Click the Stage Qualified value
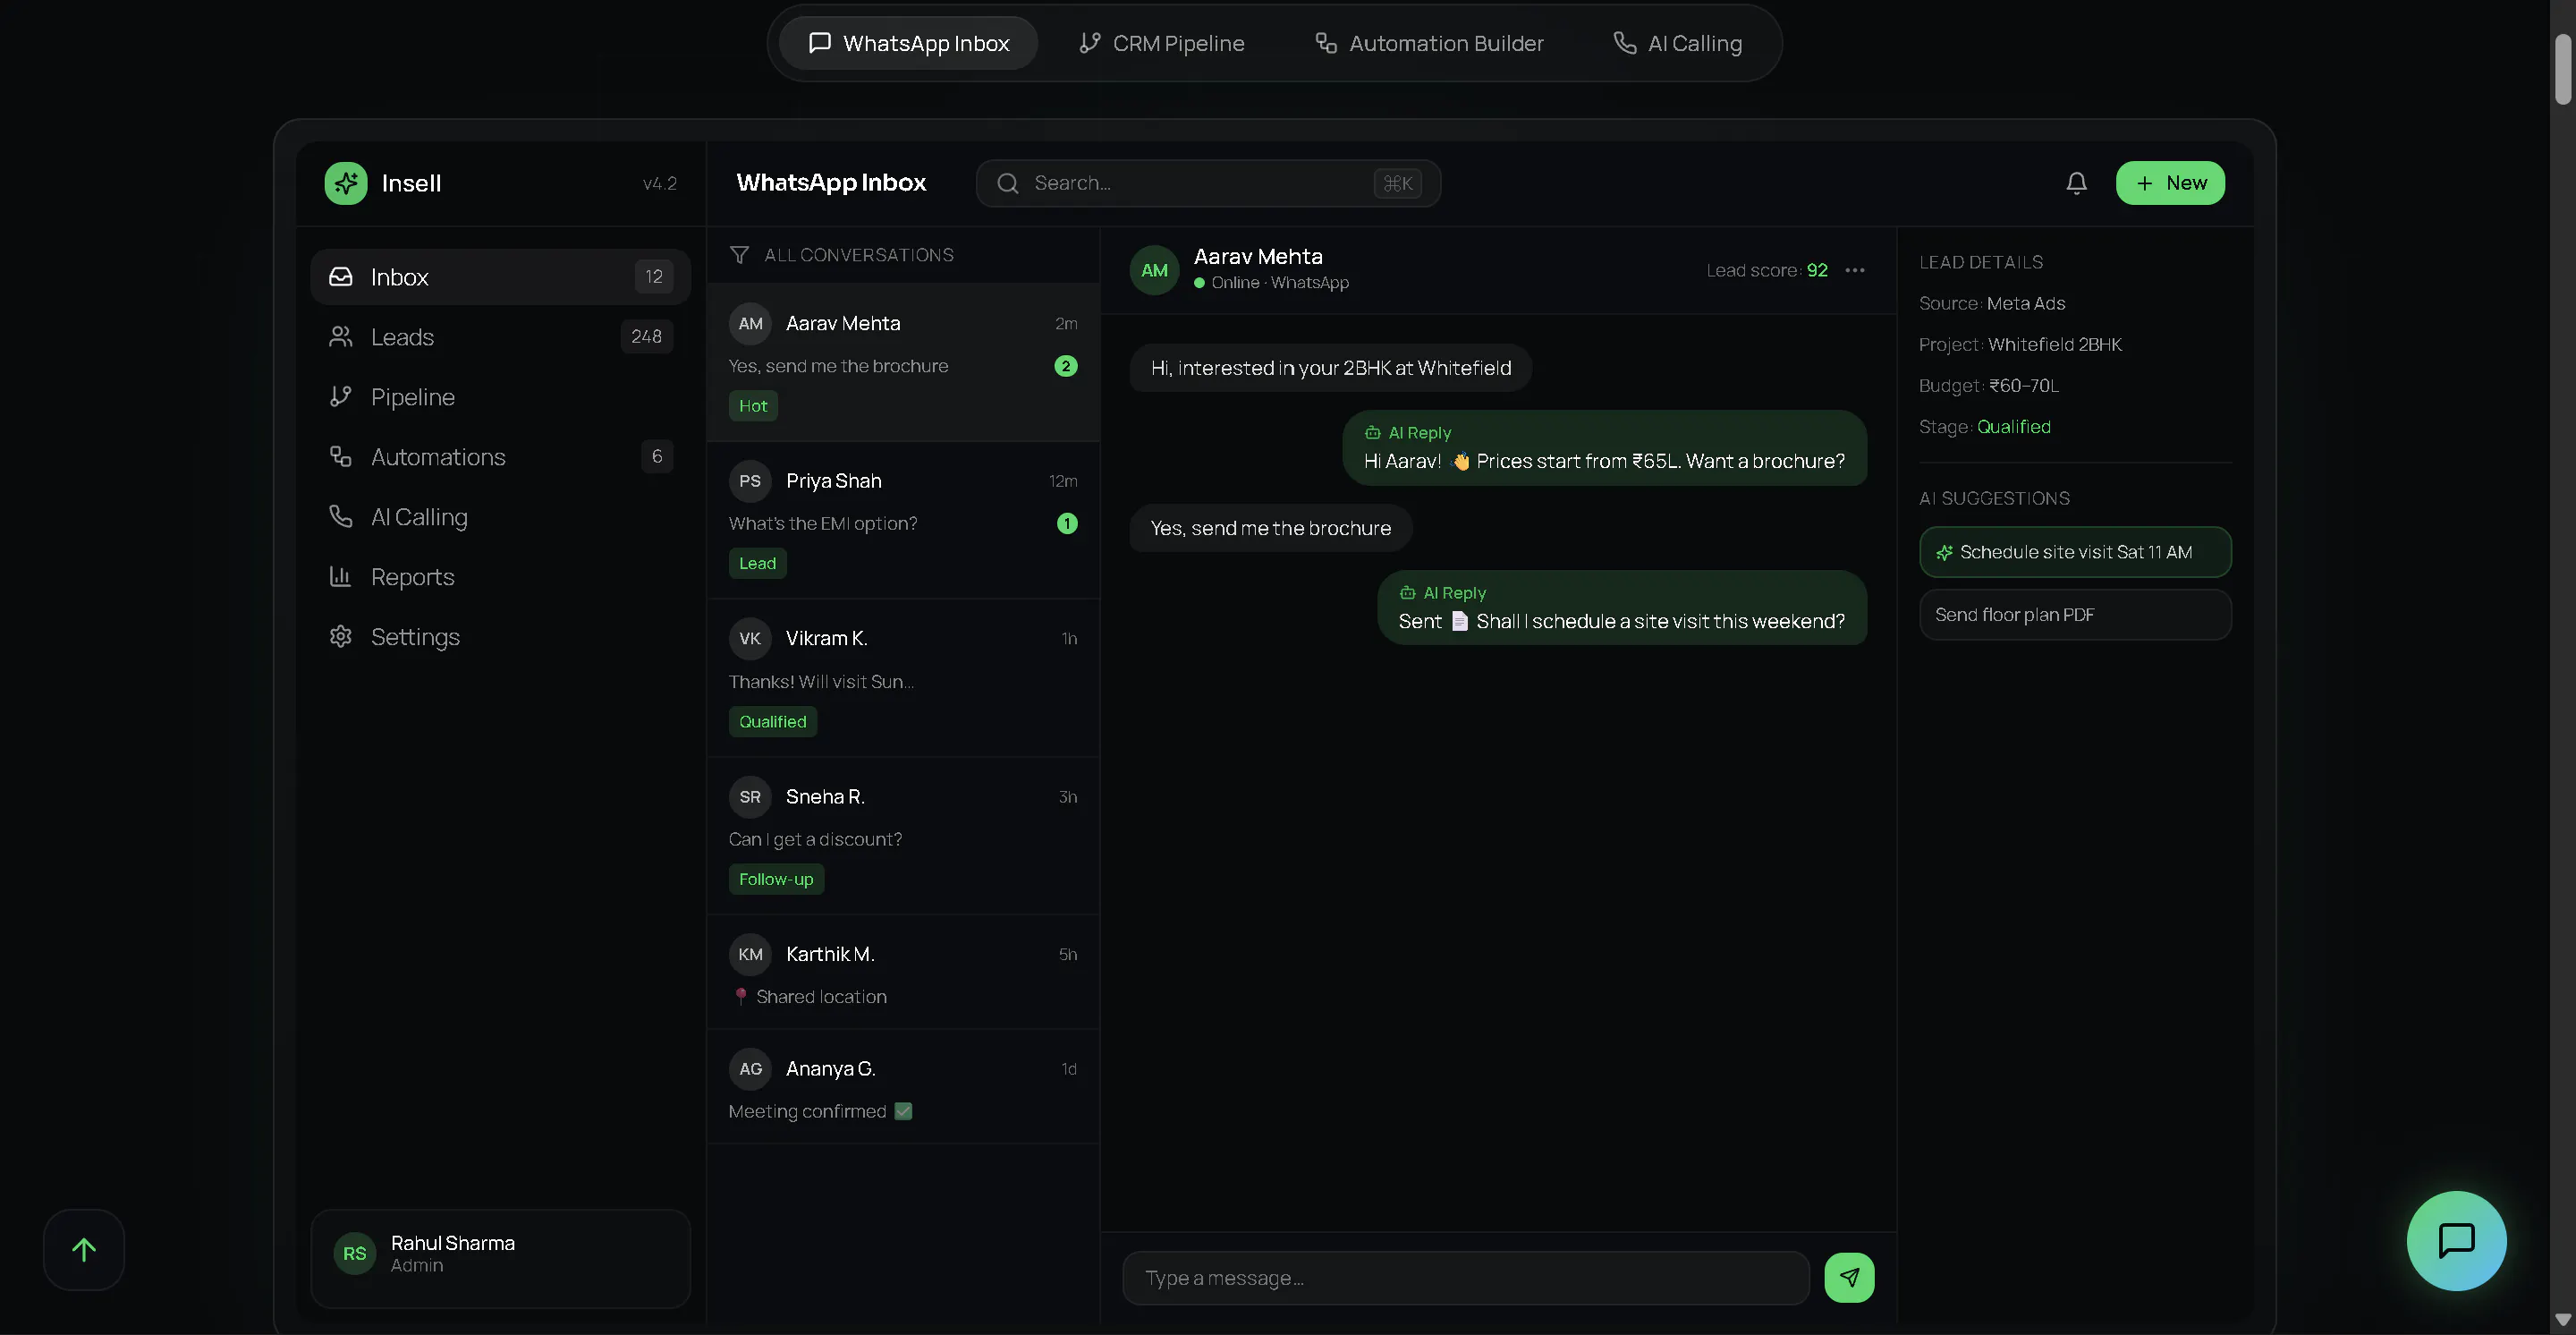Screen dimensions: 2576x1335 (x=2013, y=427)
